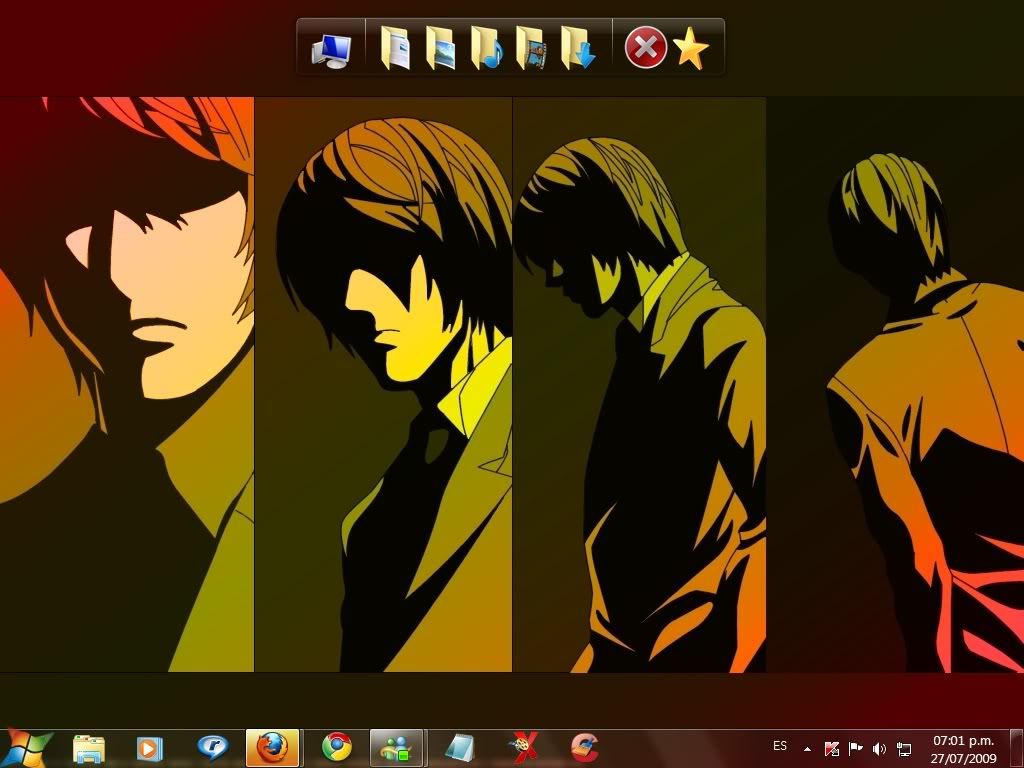Open the red K tray icon
This screenshot has width=1024, height=768.
(x=831, y=749)
